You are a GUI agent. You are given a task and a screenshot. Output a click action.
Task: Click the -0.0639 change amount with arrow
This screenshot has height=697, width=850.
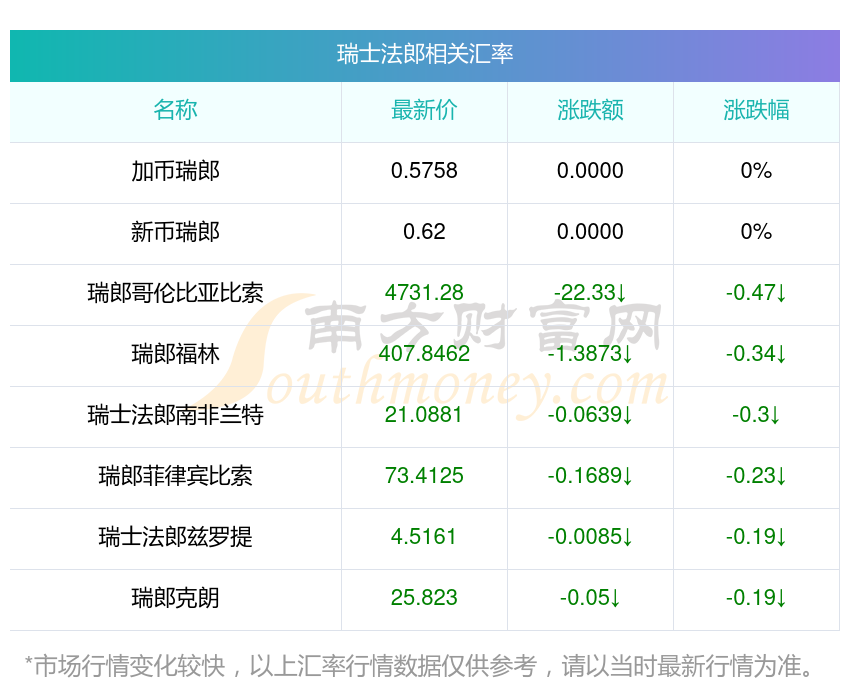pos(590,415)
